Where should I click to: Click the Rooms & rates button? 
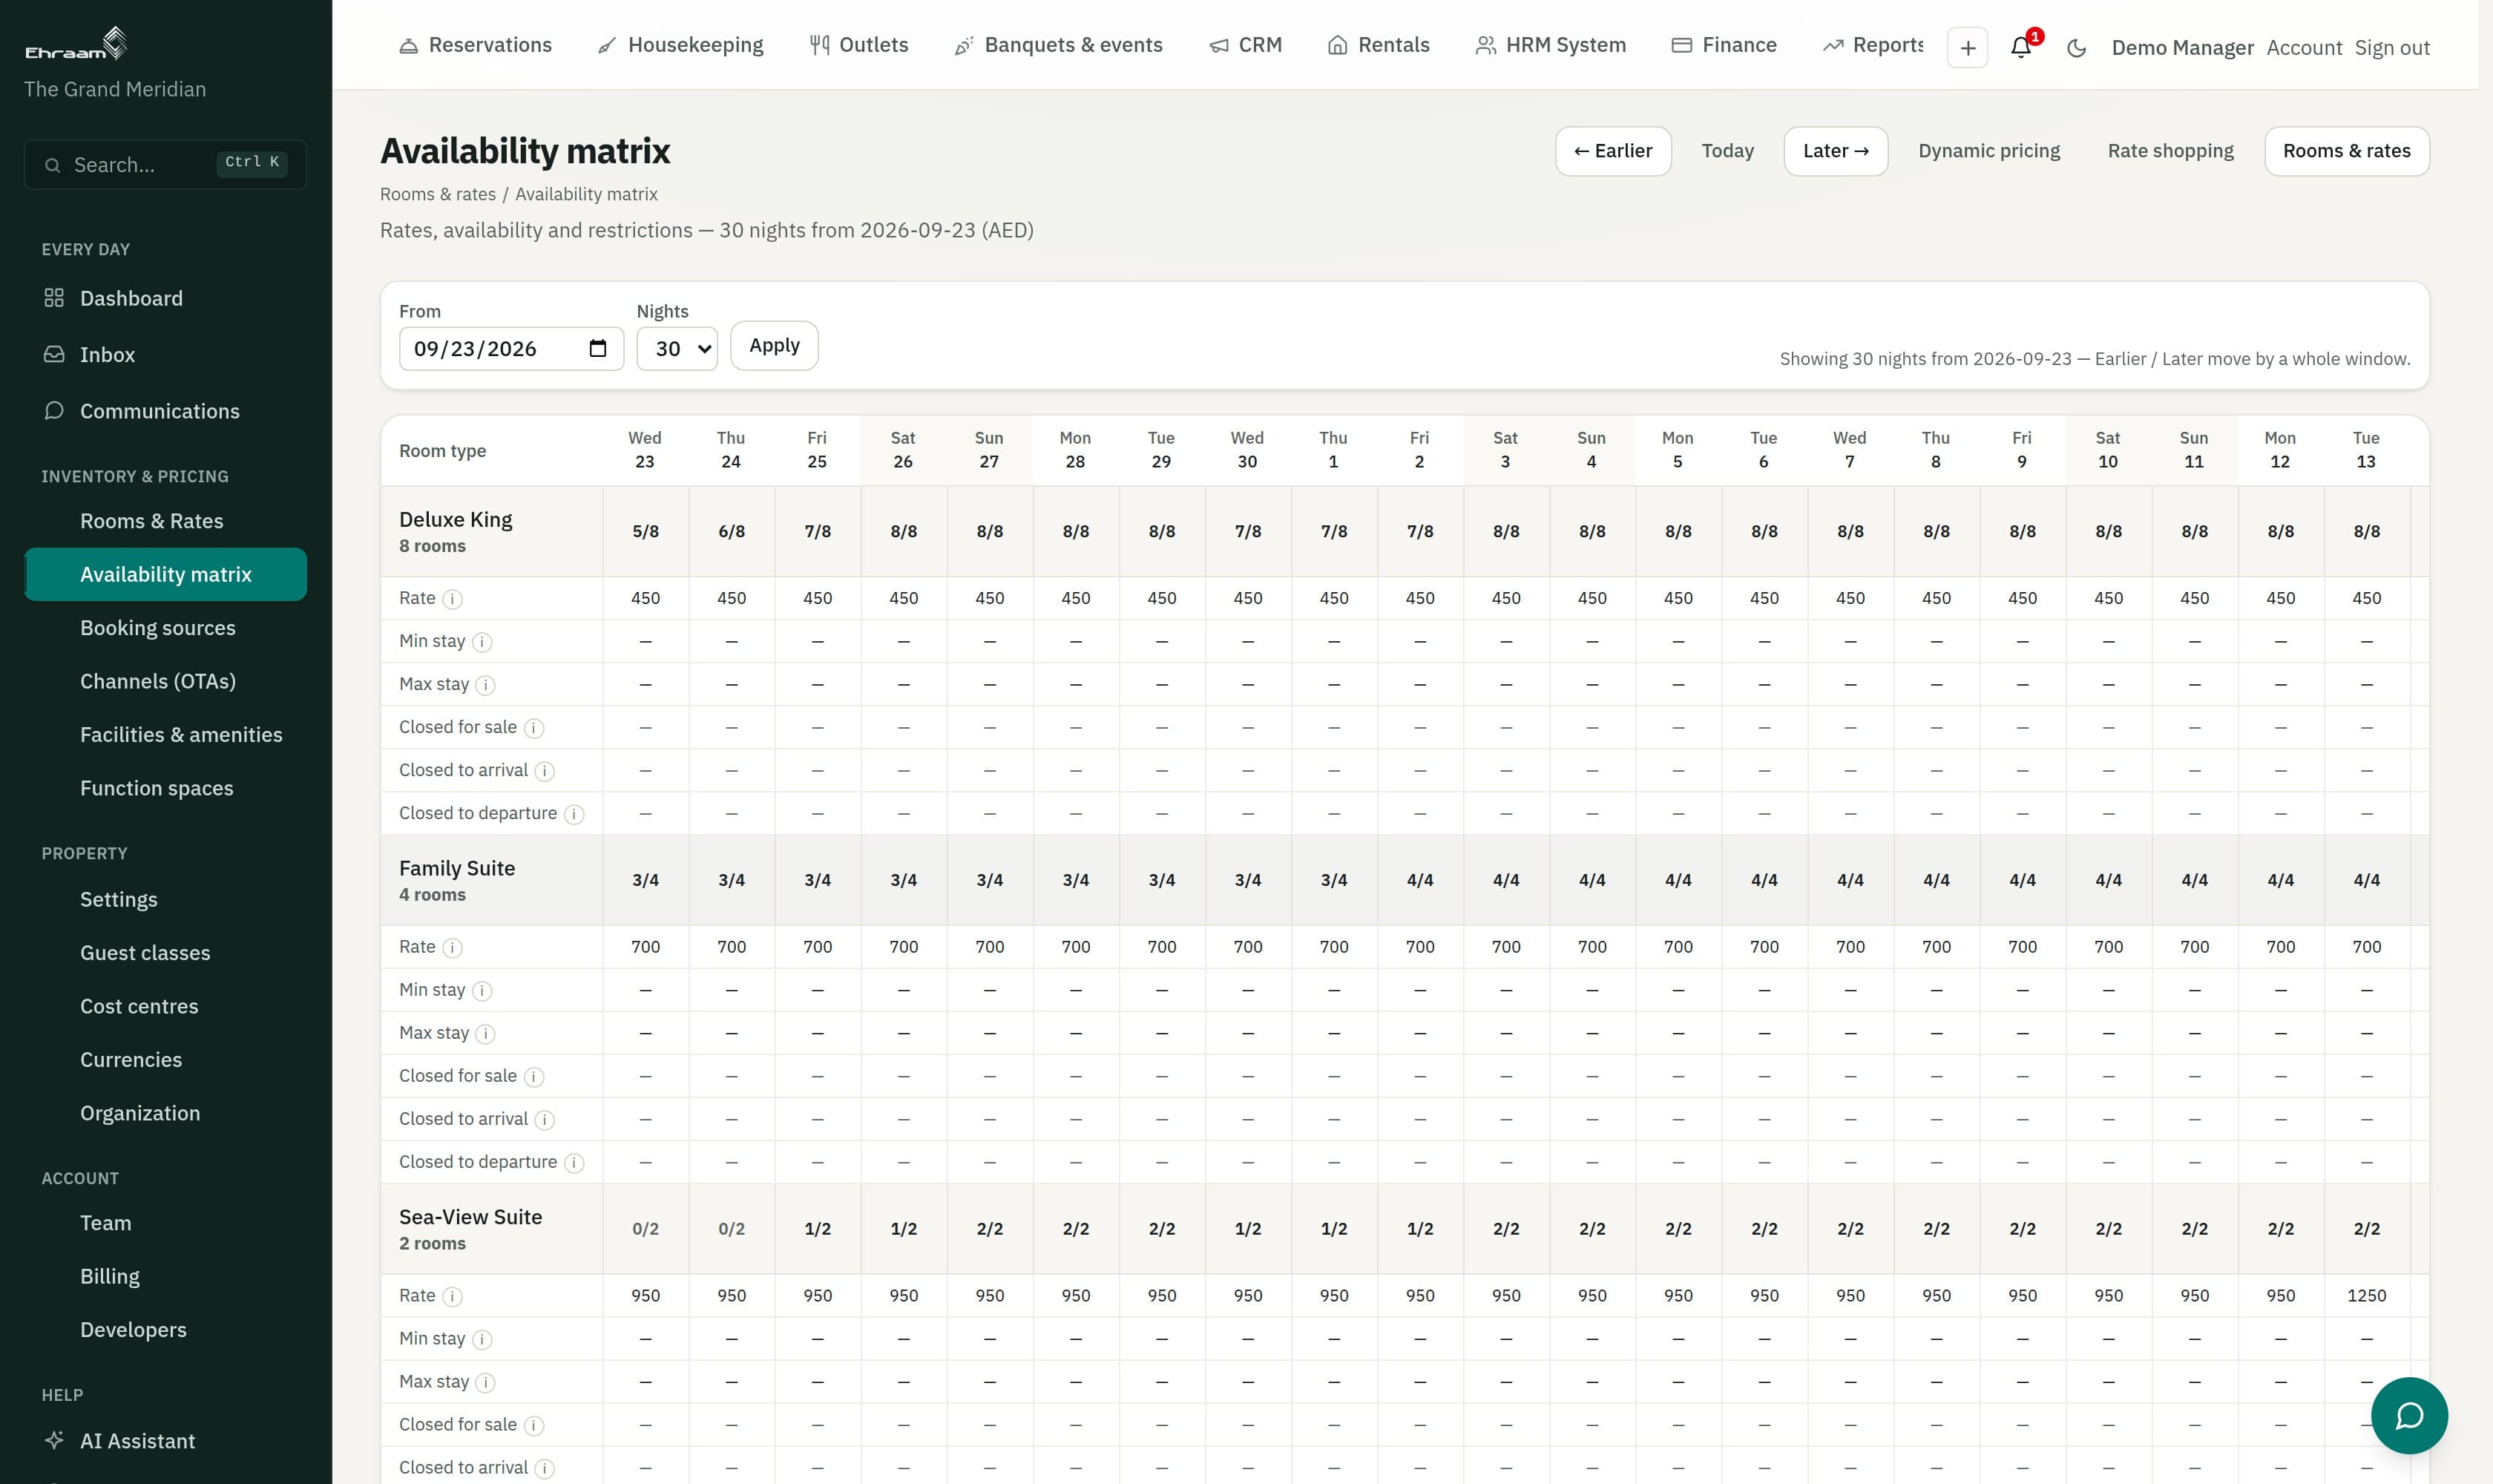pos(2346,151)
